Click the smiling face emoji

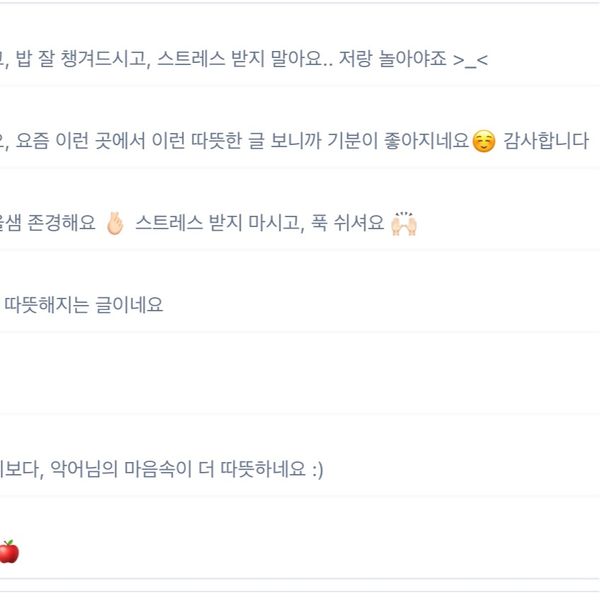[x=484, y=142]
